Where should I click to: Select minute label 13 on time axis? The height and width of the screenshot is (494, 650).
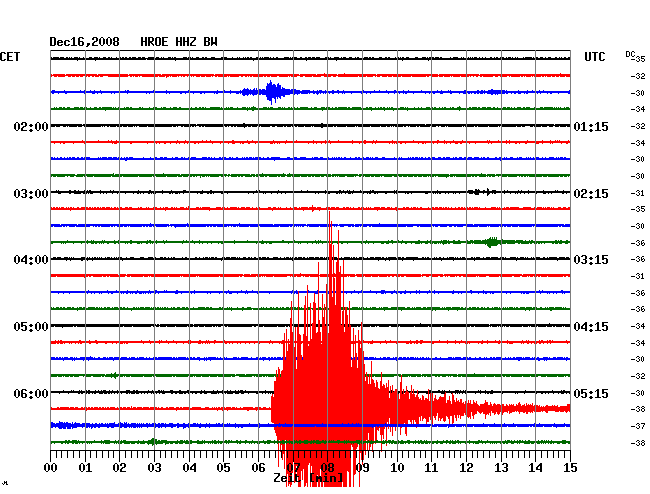pos(501,467)
